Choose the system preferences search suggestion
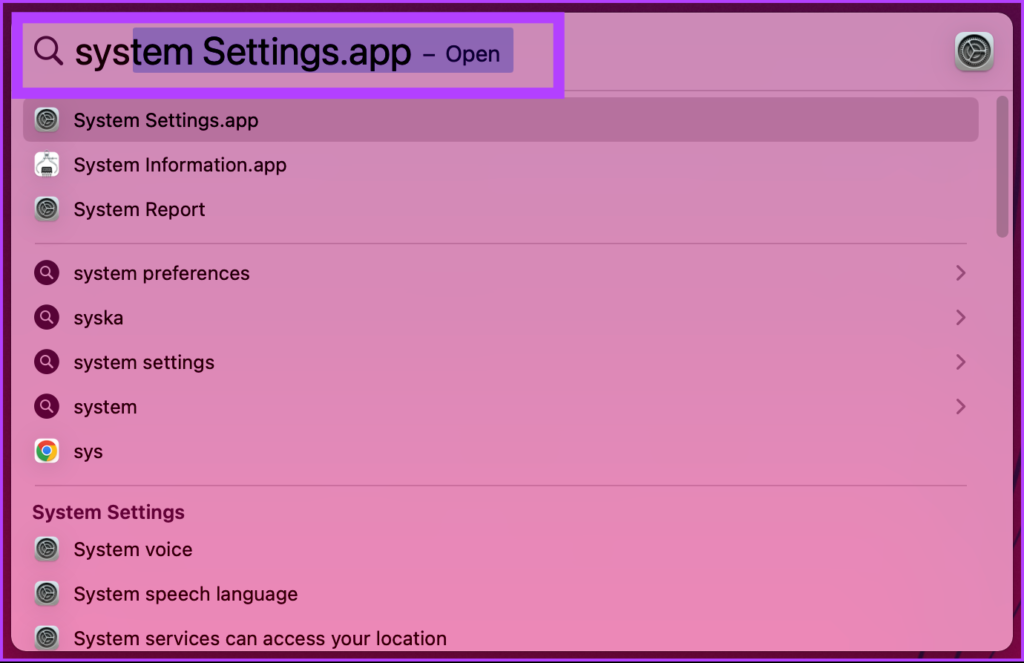Screen dimensions: 1024x663 pyautogui.click(x=500, y=273)
